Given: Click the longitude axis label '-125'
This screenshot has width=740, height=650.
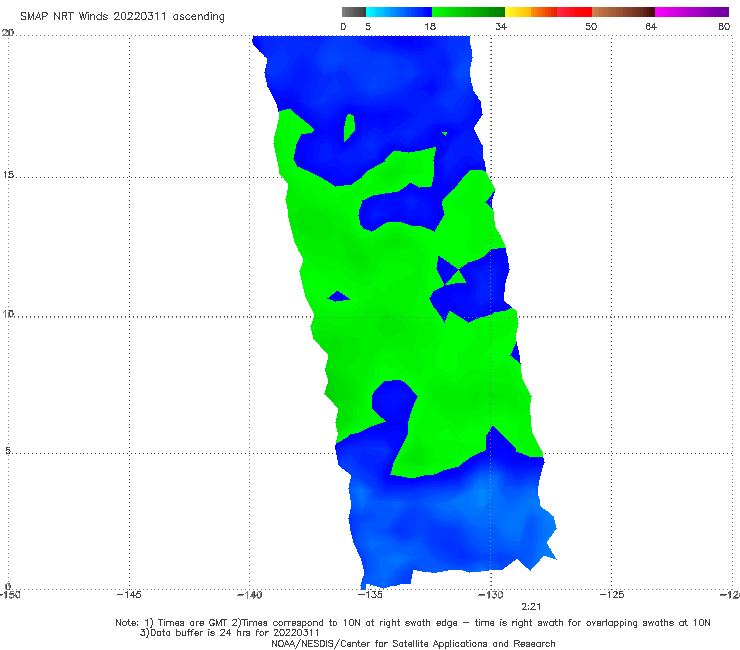Looking at the screenshot, I should 612,595.
